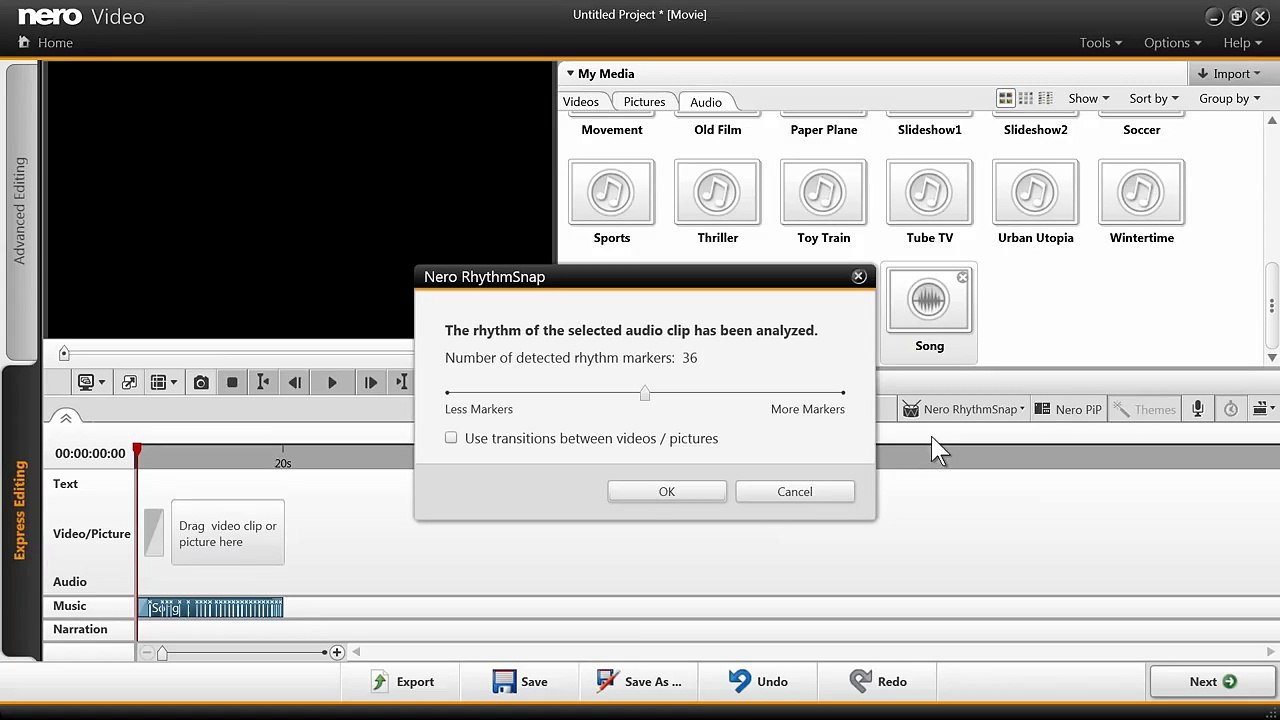The image size is (1280, 720).
Task: Select the Song clip on Music track
Action: pyautogui.click(x=211, y=607)
